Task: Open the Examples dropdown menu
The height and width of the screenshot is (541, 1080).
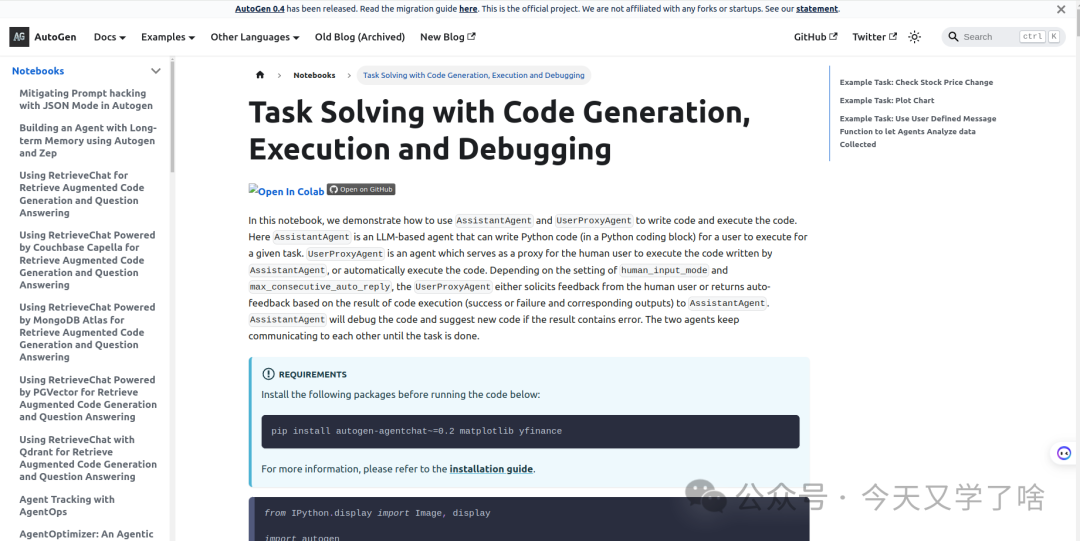Action: (x=168, y=37)
